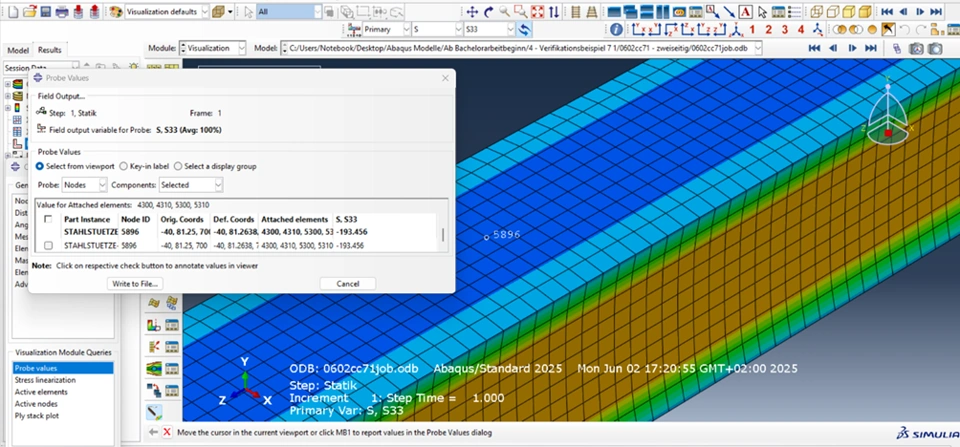This screenshot has width=960, height=447.
Task: Click node label 5896 in the viewport
Action: click(506, 235)
